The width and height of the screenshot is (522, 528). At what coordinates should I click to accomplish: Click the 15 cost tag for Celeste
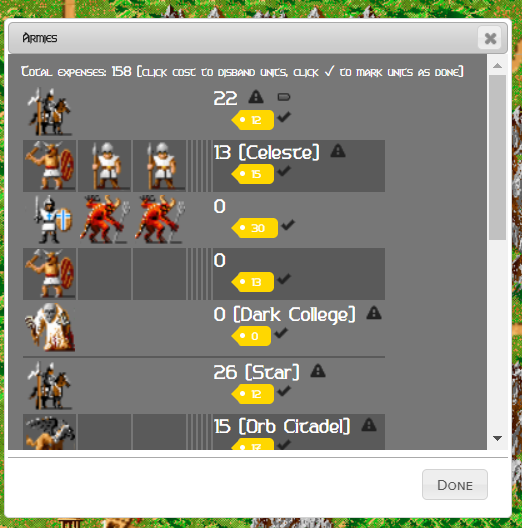coord(253,174)
